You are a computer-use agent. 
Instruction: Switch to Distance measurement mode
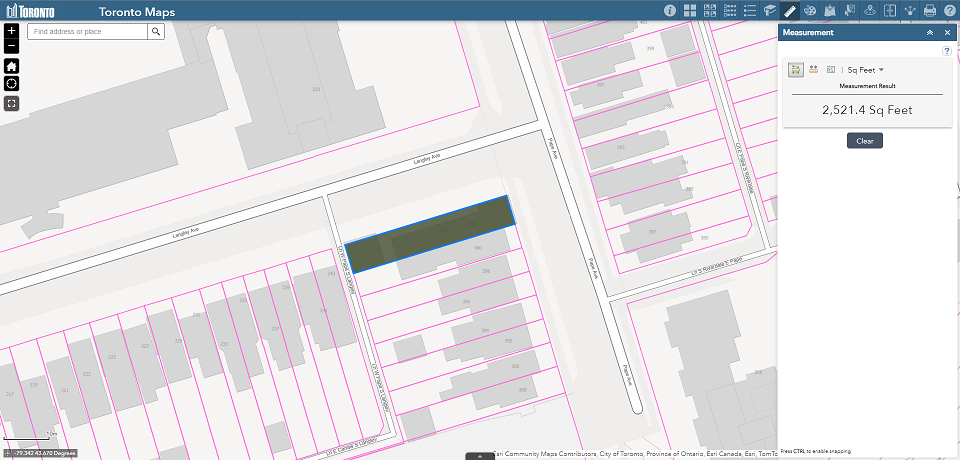[813, 70]
